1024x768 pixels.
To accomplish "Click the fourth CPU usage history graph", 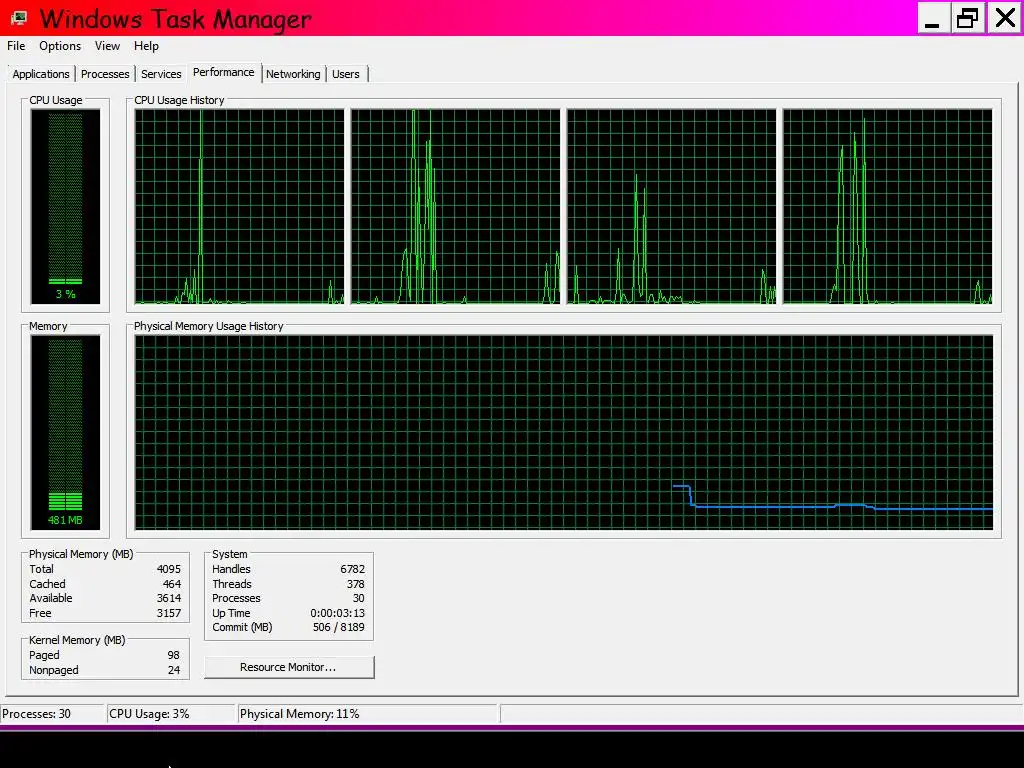I will click(888, 206).
